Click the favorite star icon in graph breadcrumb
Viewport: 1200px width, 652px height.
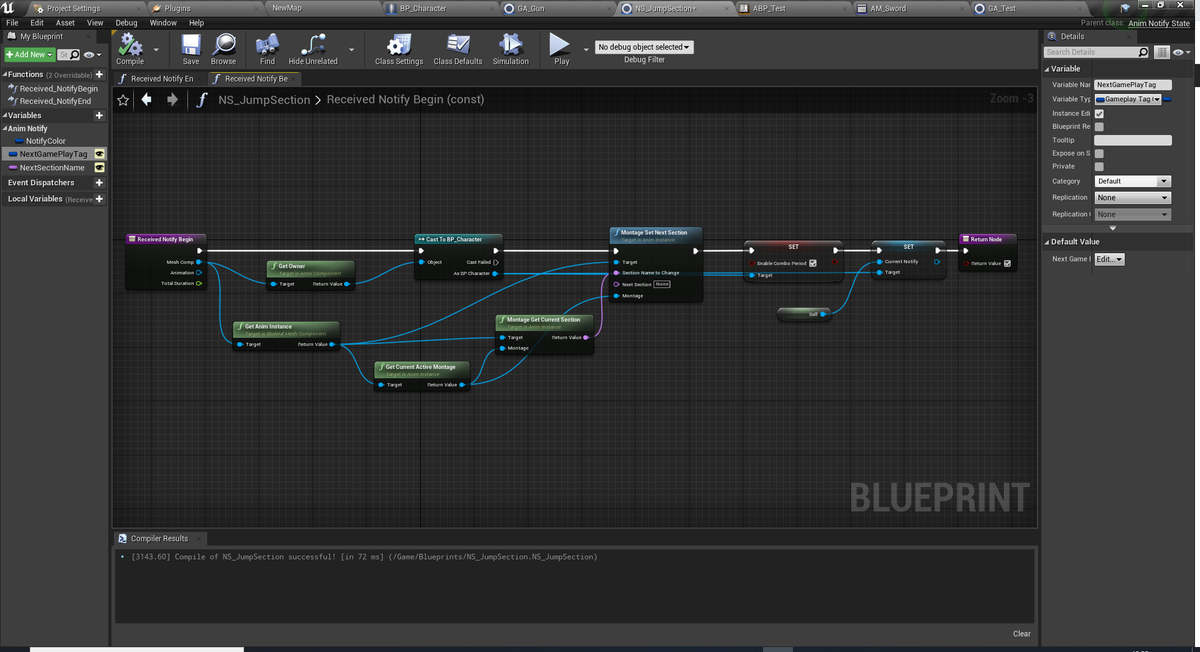click(123, 99)
